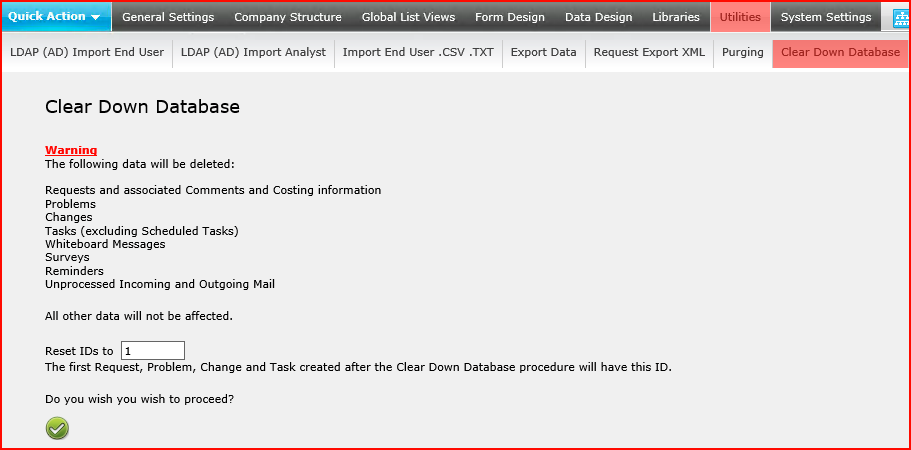
Task: Open General Settings menu
Action: pyautogui.click(x=168, y=17)
